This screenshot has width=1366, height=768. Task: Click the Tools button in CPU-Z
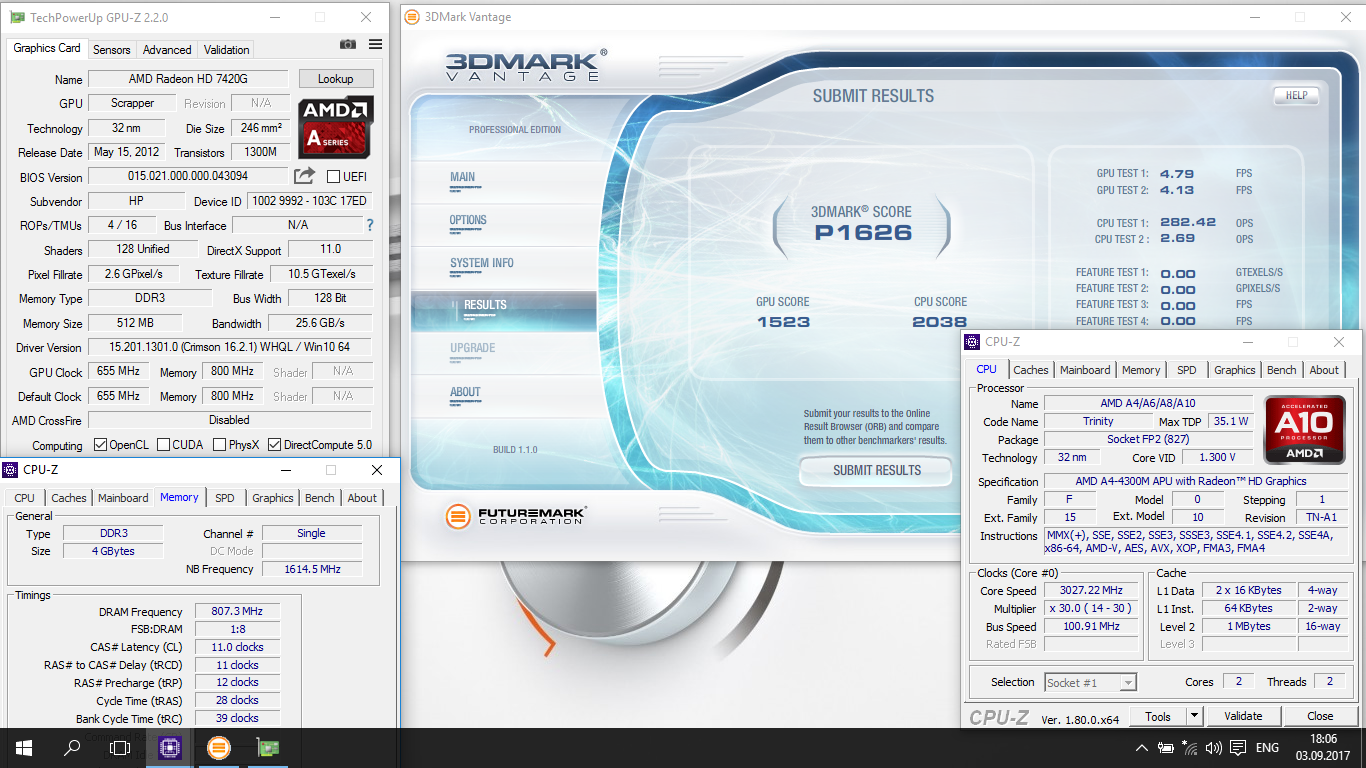(x=1158, y=716)
